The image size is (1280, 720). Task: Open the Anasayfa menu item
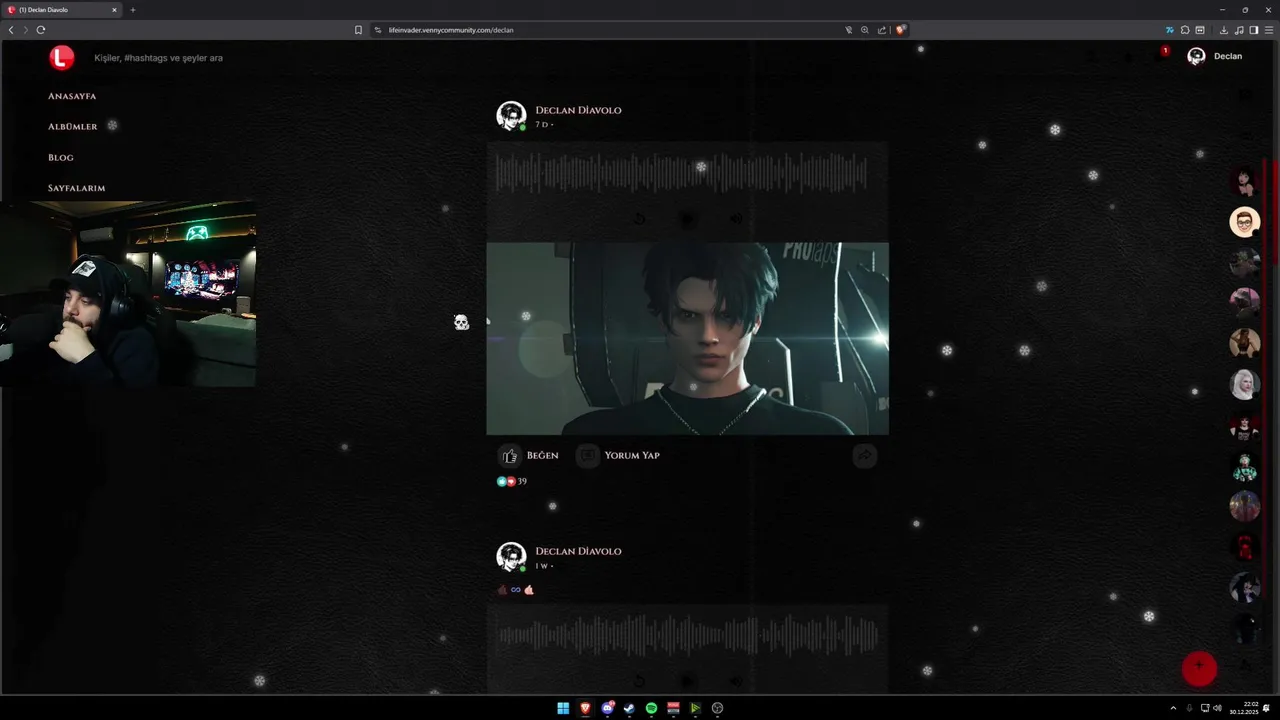[72, 96]
